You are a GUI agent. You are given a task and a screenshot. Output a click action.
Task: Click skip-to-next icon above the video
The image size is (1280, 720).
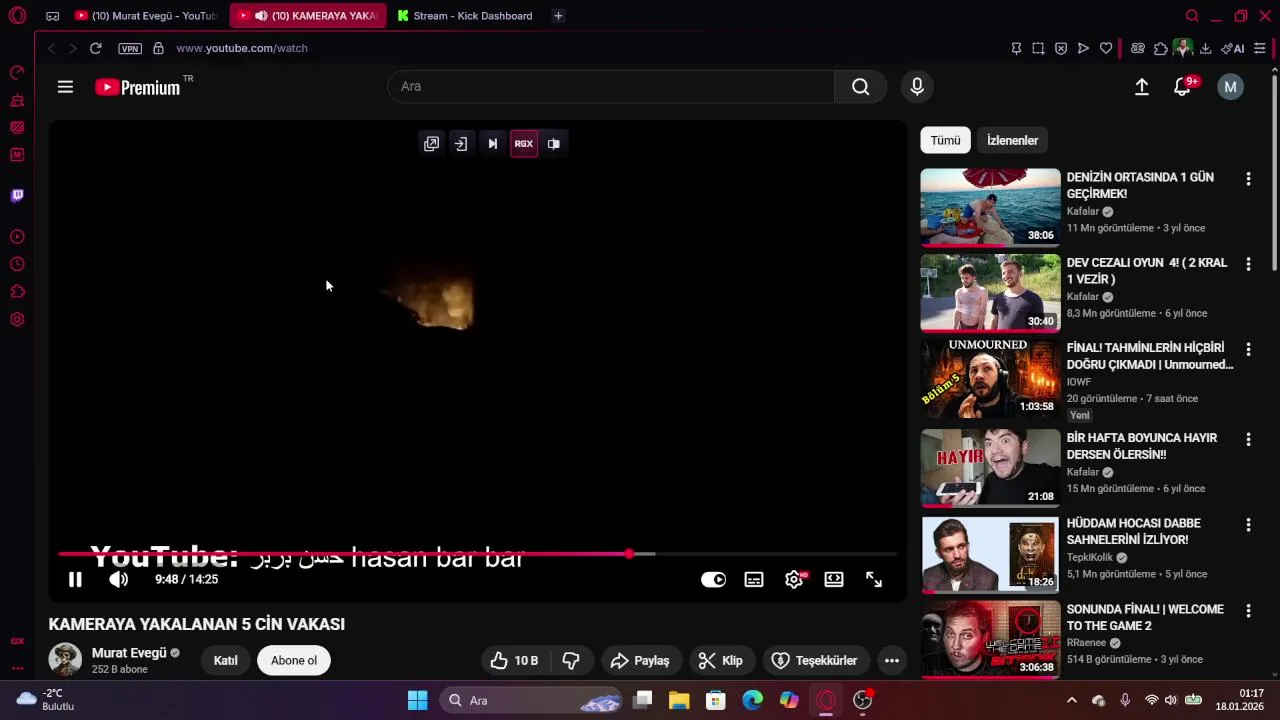point(492,144)
